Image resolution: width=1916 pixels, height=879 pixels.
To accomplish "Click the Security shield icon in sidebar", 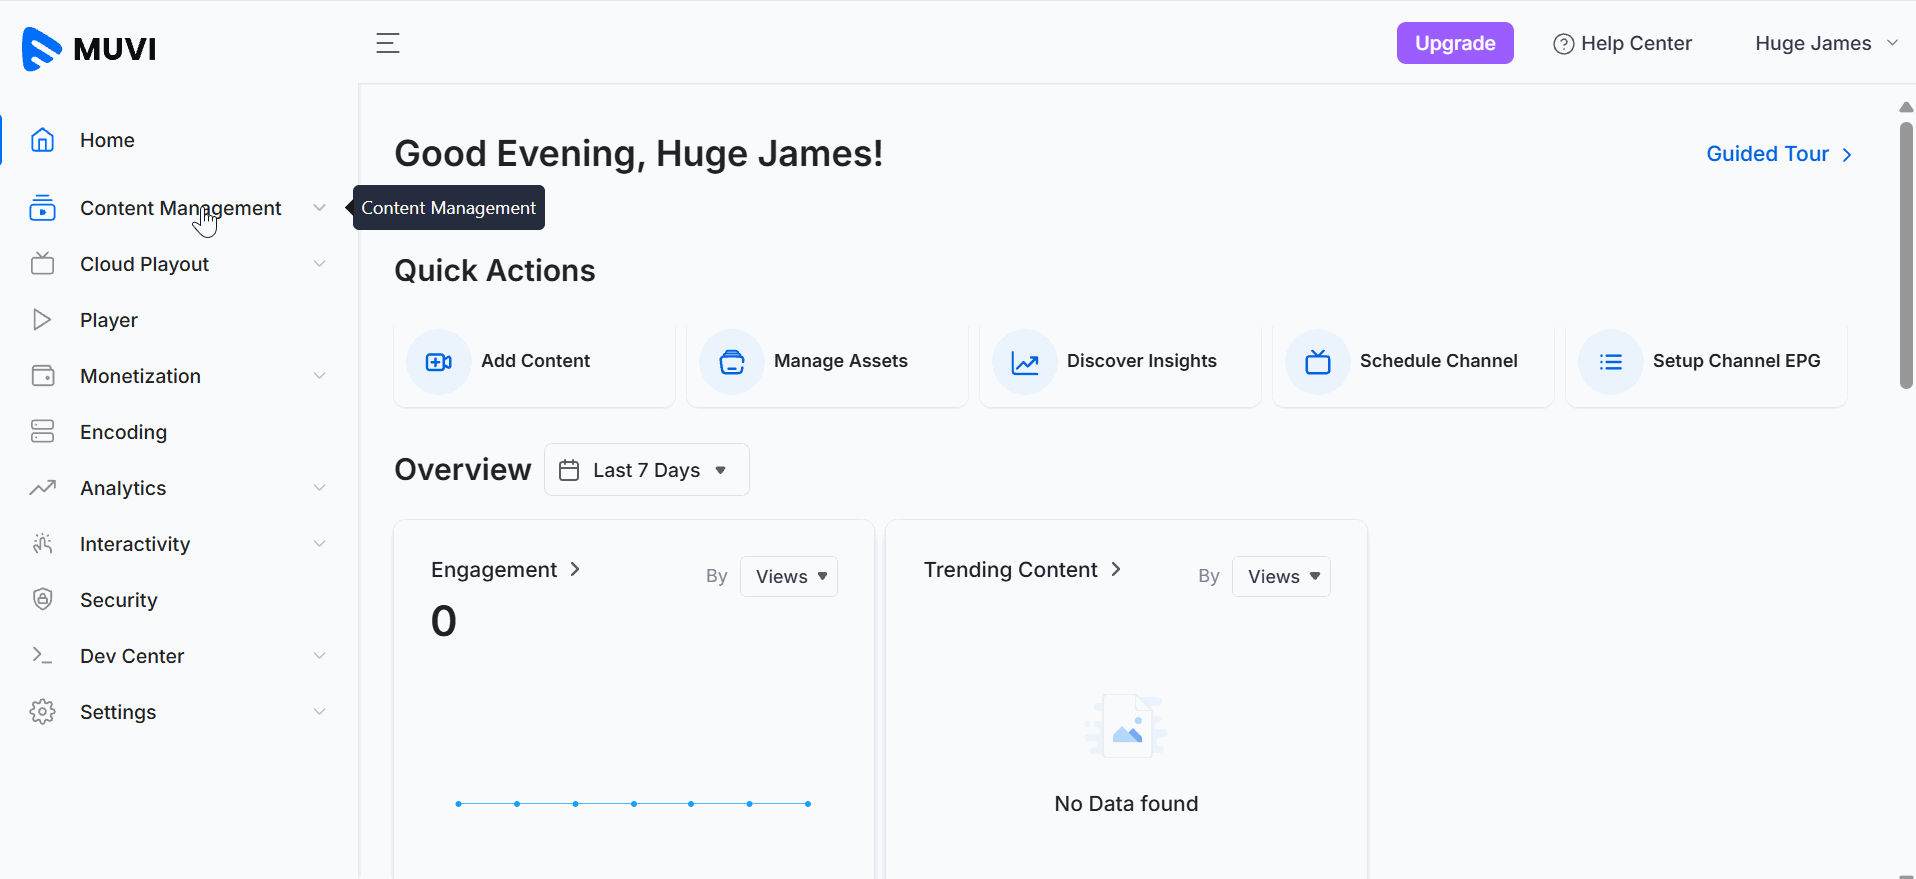I will click(42, 600).
